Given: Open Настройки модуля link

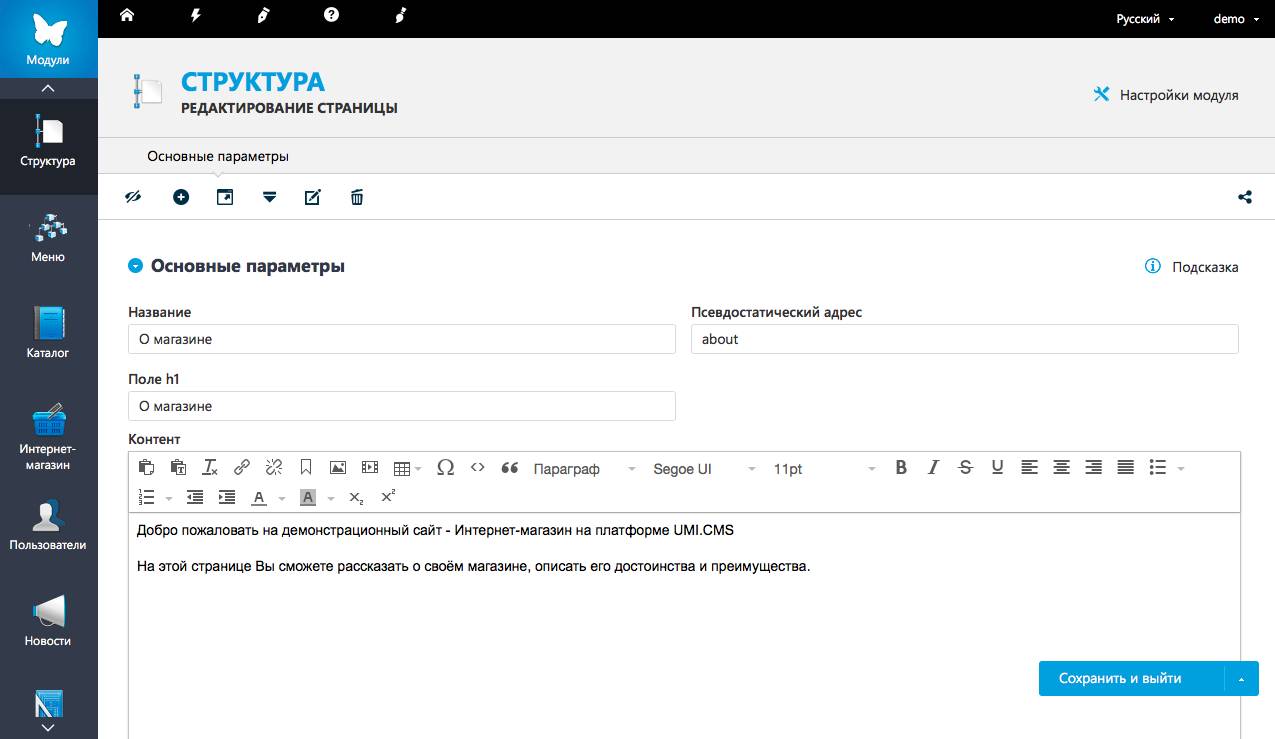Looking at the screenshot, I should coord(1166,96).
